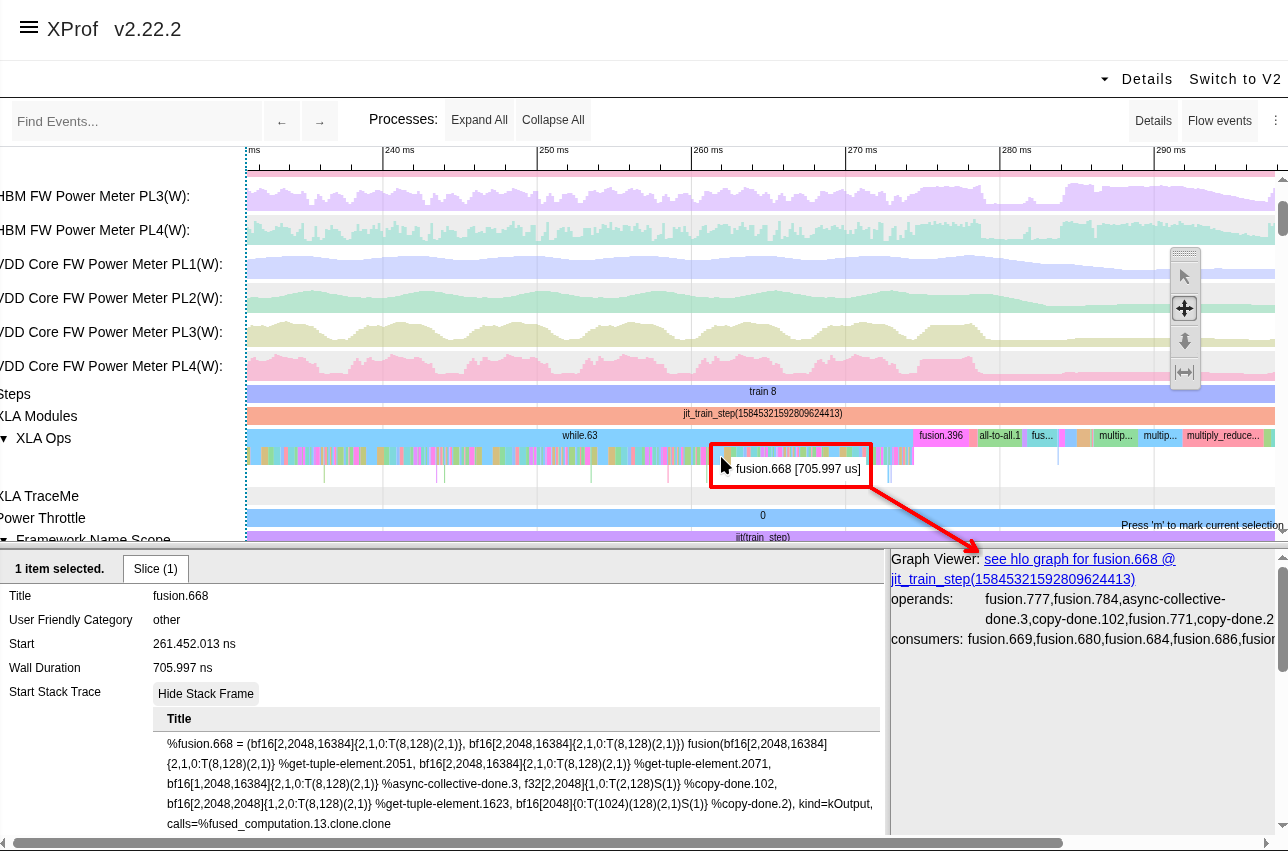1288x851 pixels.
Task: Select the jit(train_step) name scope slice
Action: pyautogui.click(x=761, y=537)
